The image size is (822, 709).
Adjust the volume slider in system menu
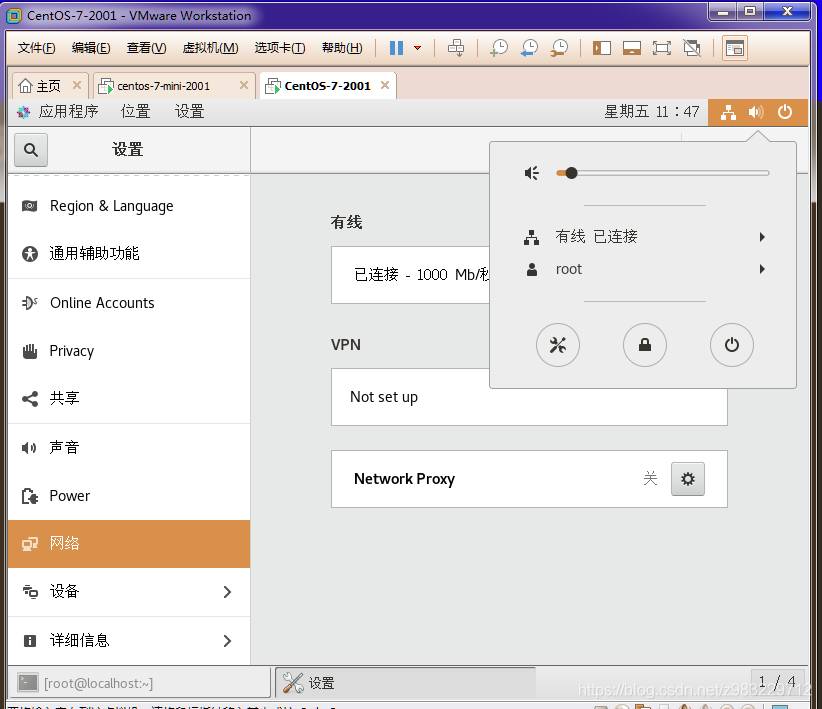663,173
